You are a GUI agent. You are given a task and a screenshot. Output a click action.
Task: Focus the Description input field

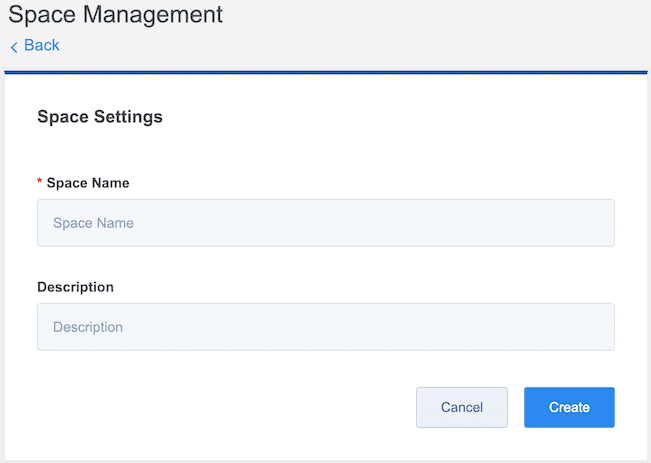pos(326,327)
